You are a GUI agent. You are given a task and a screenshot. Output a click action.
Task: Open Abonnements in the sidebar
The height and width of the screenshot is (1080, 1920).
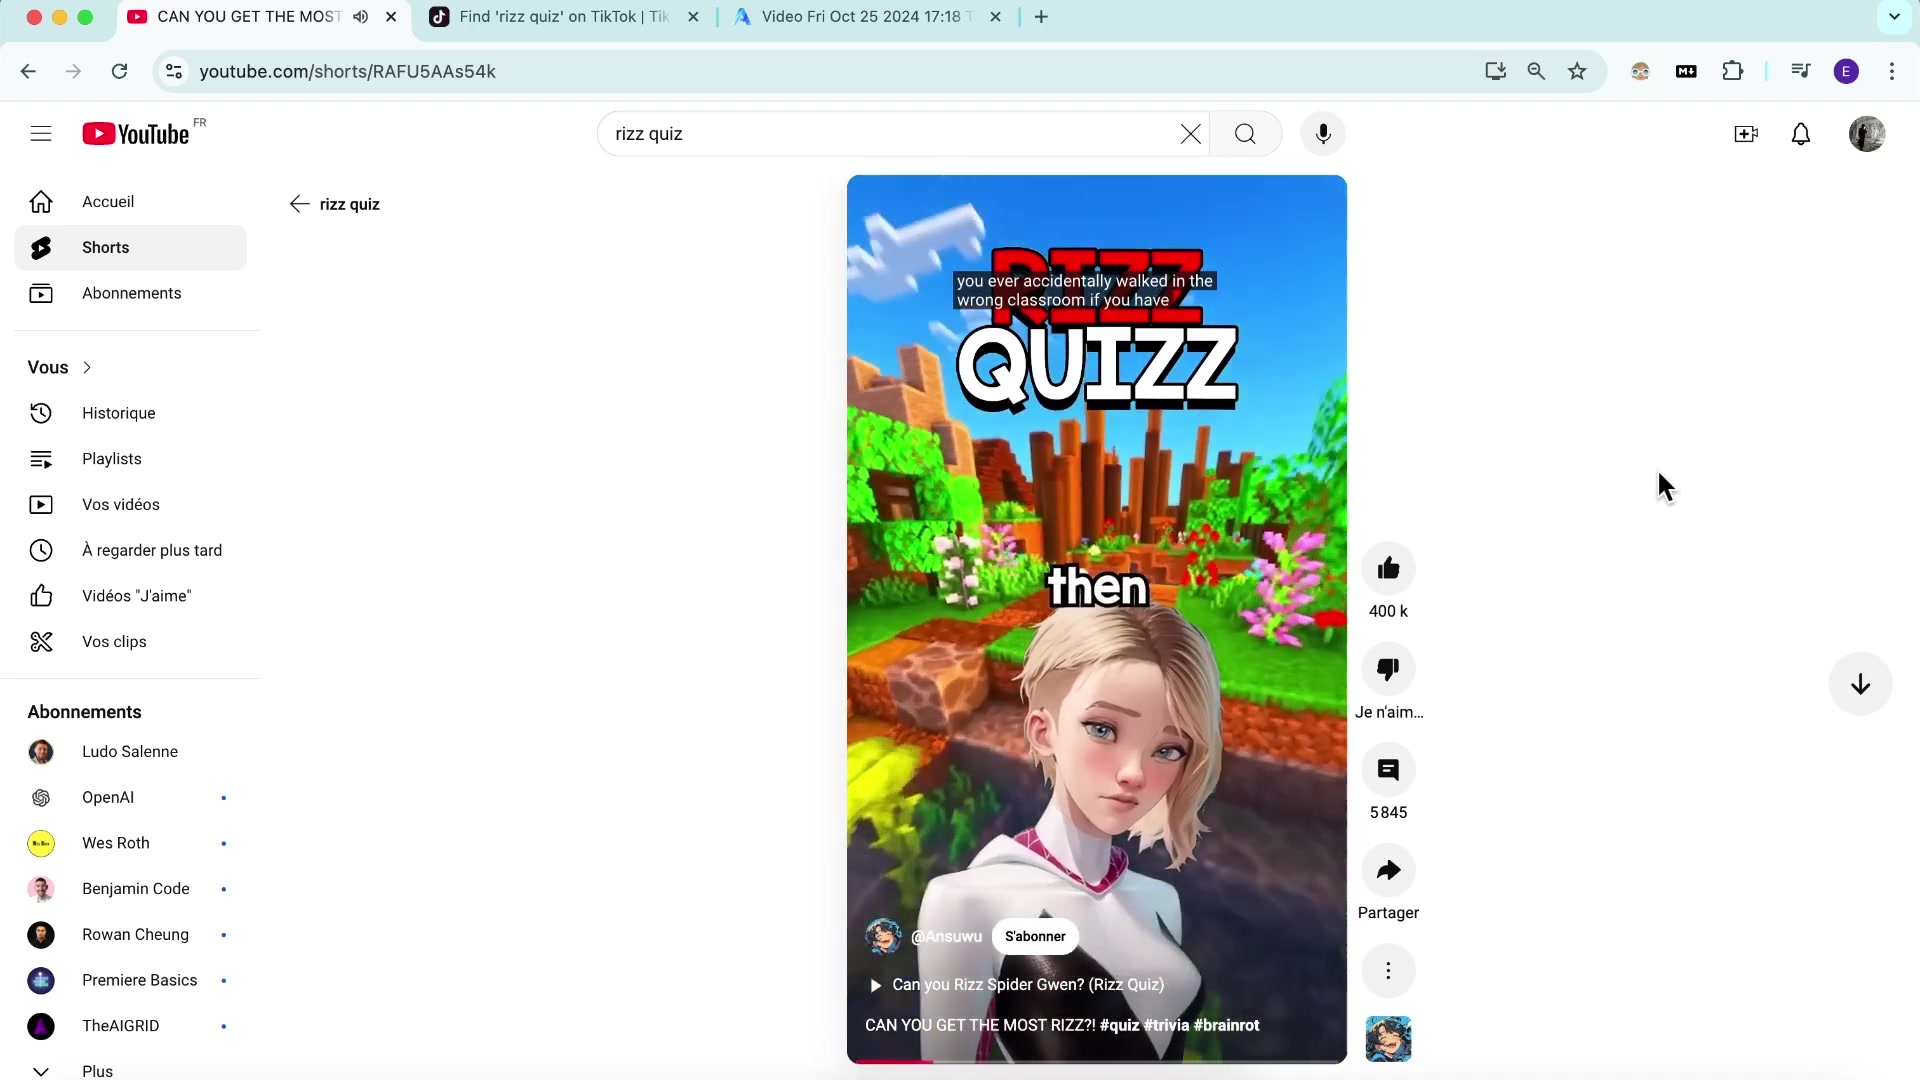coord(130,294)
